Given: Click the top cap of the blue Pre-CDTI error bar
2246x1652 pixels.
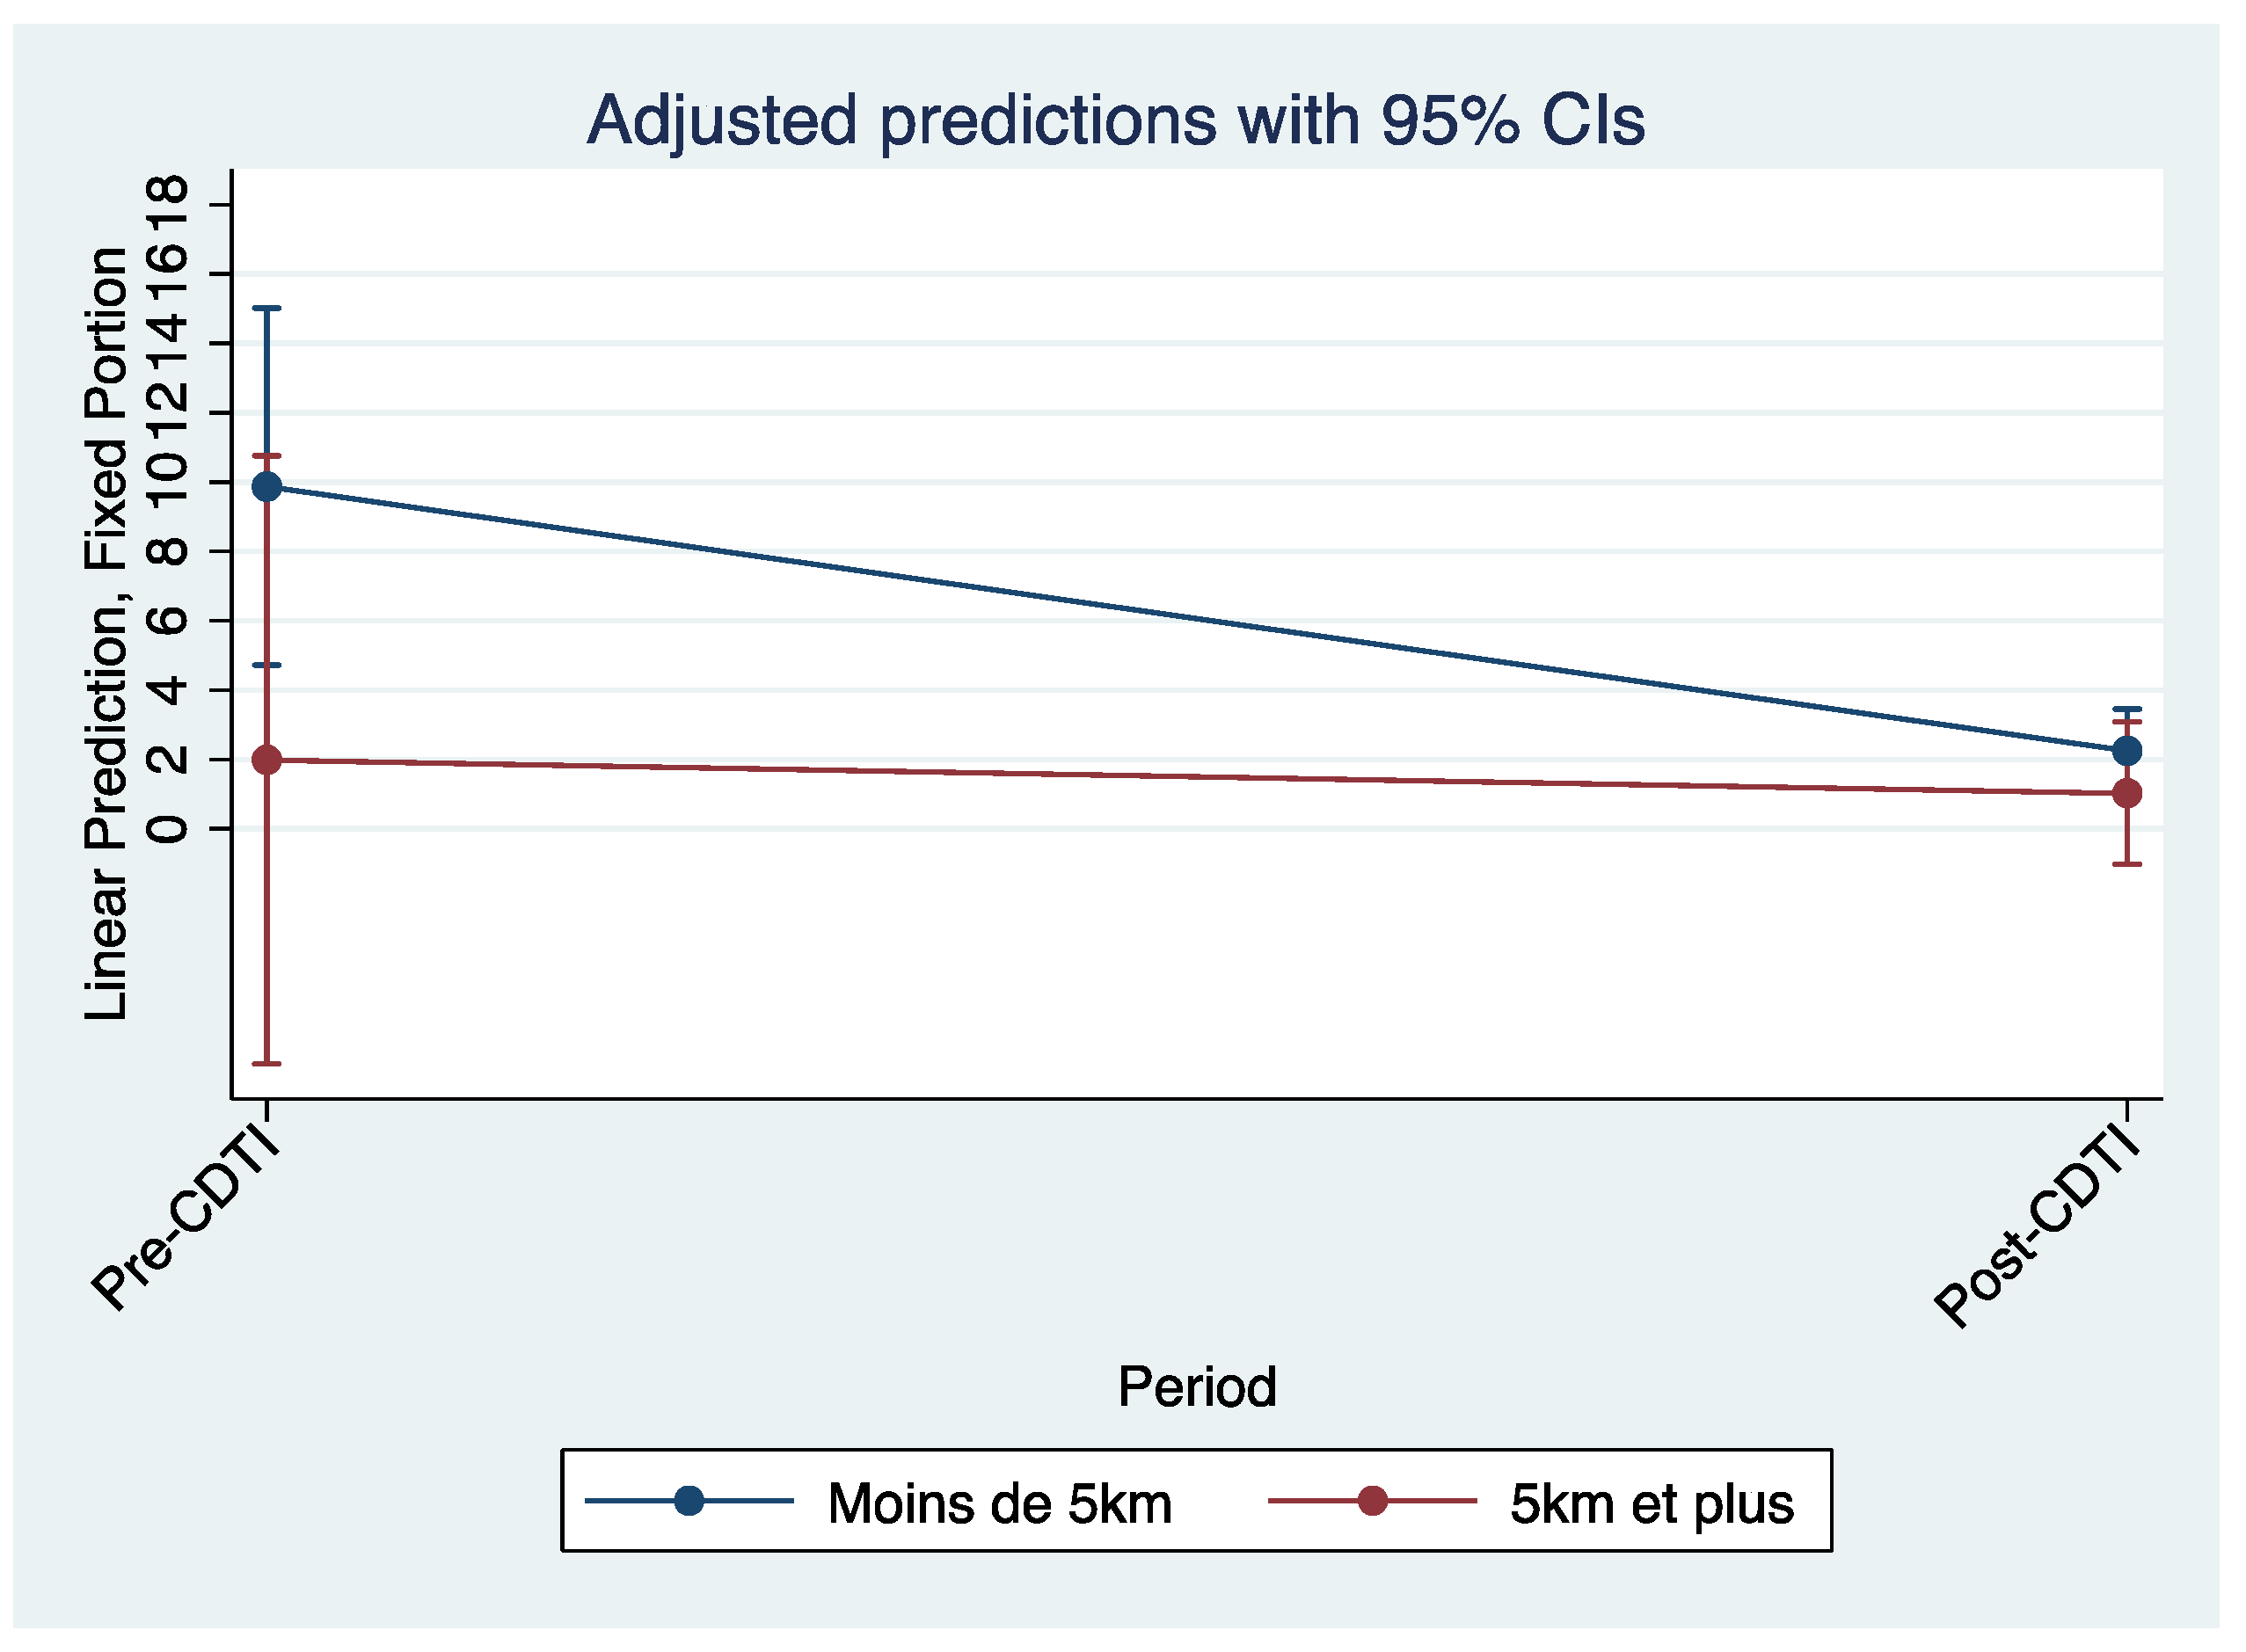Looking at the screenshot, I should 267,308.
